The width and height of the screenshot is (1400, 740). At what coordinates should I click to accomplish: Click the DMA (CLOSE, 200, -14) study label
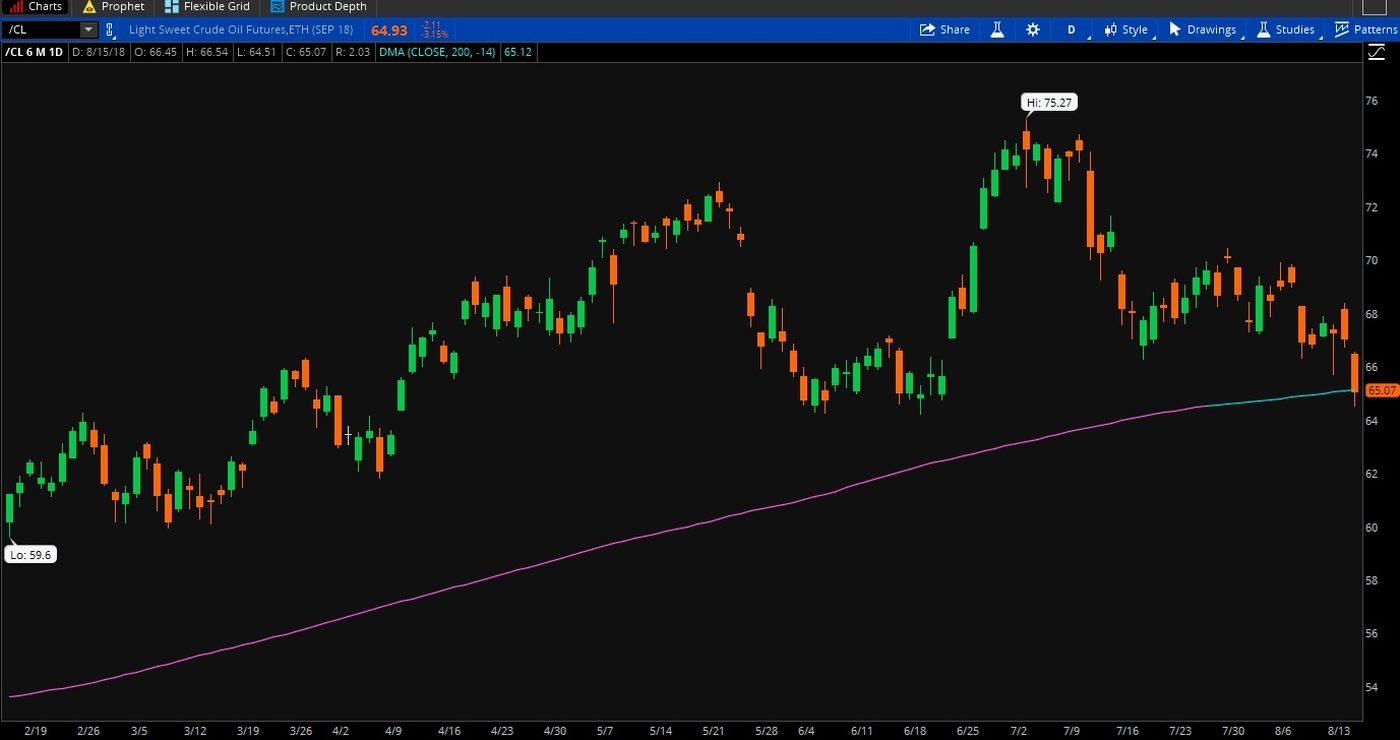pyautogui.click(x=437, y=52)
